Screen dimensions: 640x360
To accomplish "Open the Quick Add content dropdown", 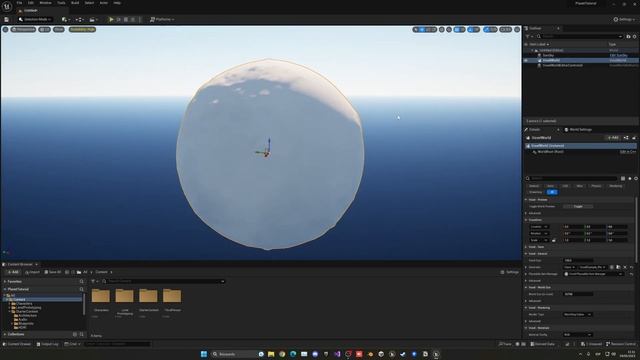I will click(65, 19).
